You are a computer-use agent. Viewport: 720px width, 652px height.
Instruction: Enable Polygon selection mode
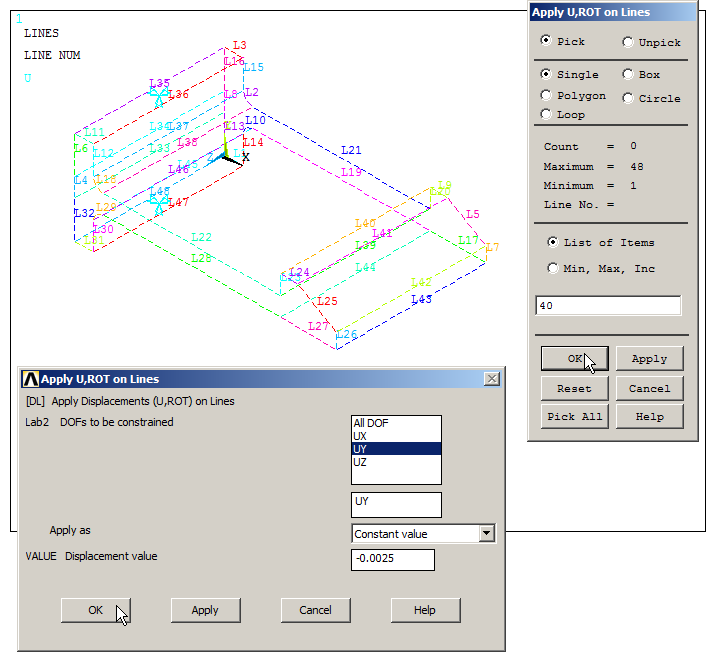click(546, 96)
